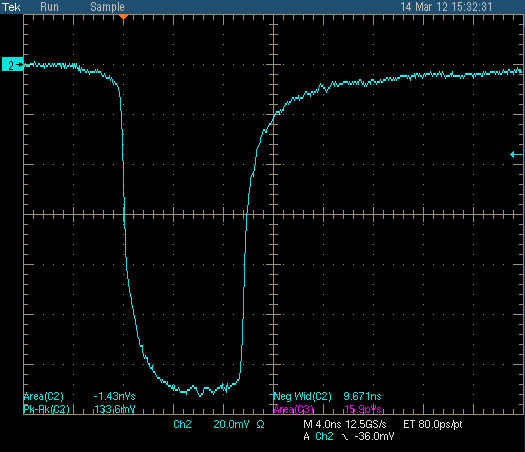525x452 pixels.
Task: Click the A Ch2 trigger source label
Action: 318,436
